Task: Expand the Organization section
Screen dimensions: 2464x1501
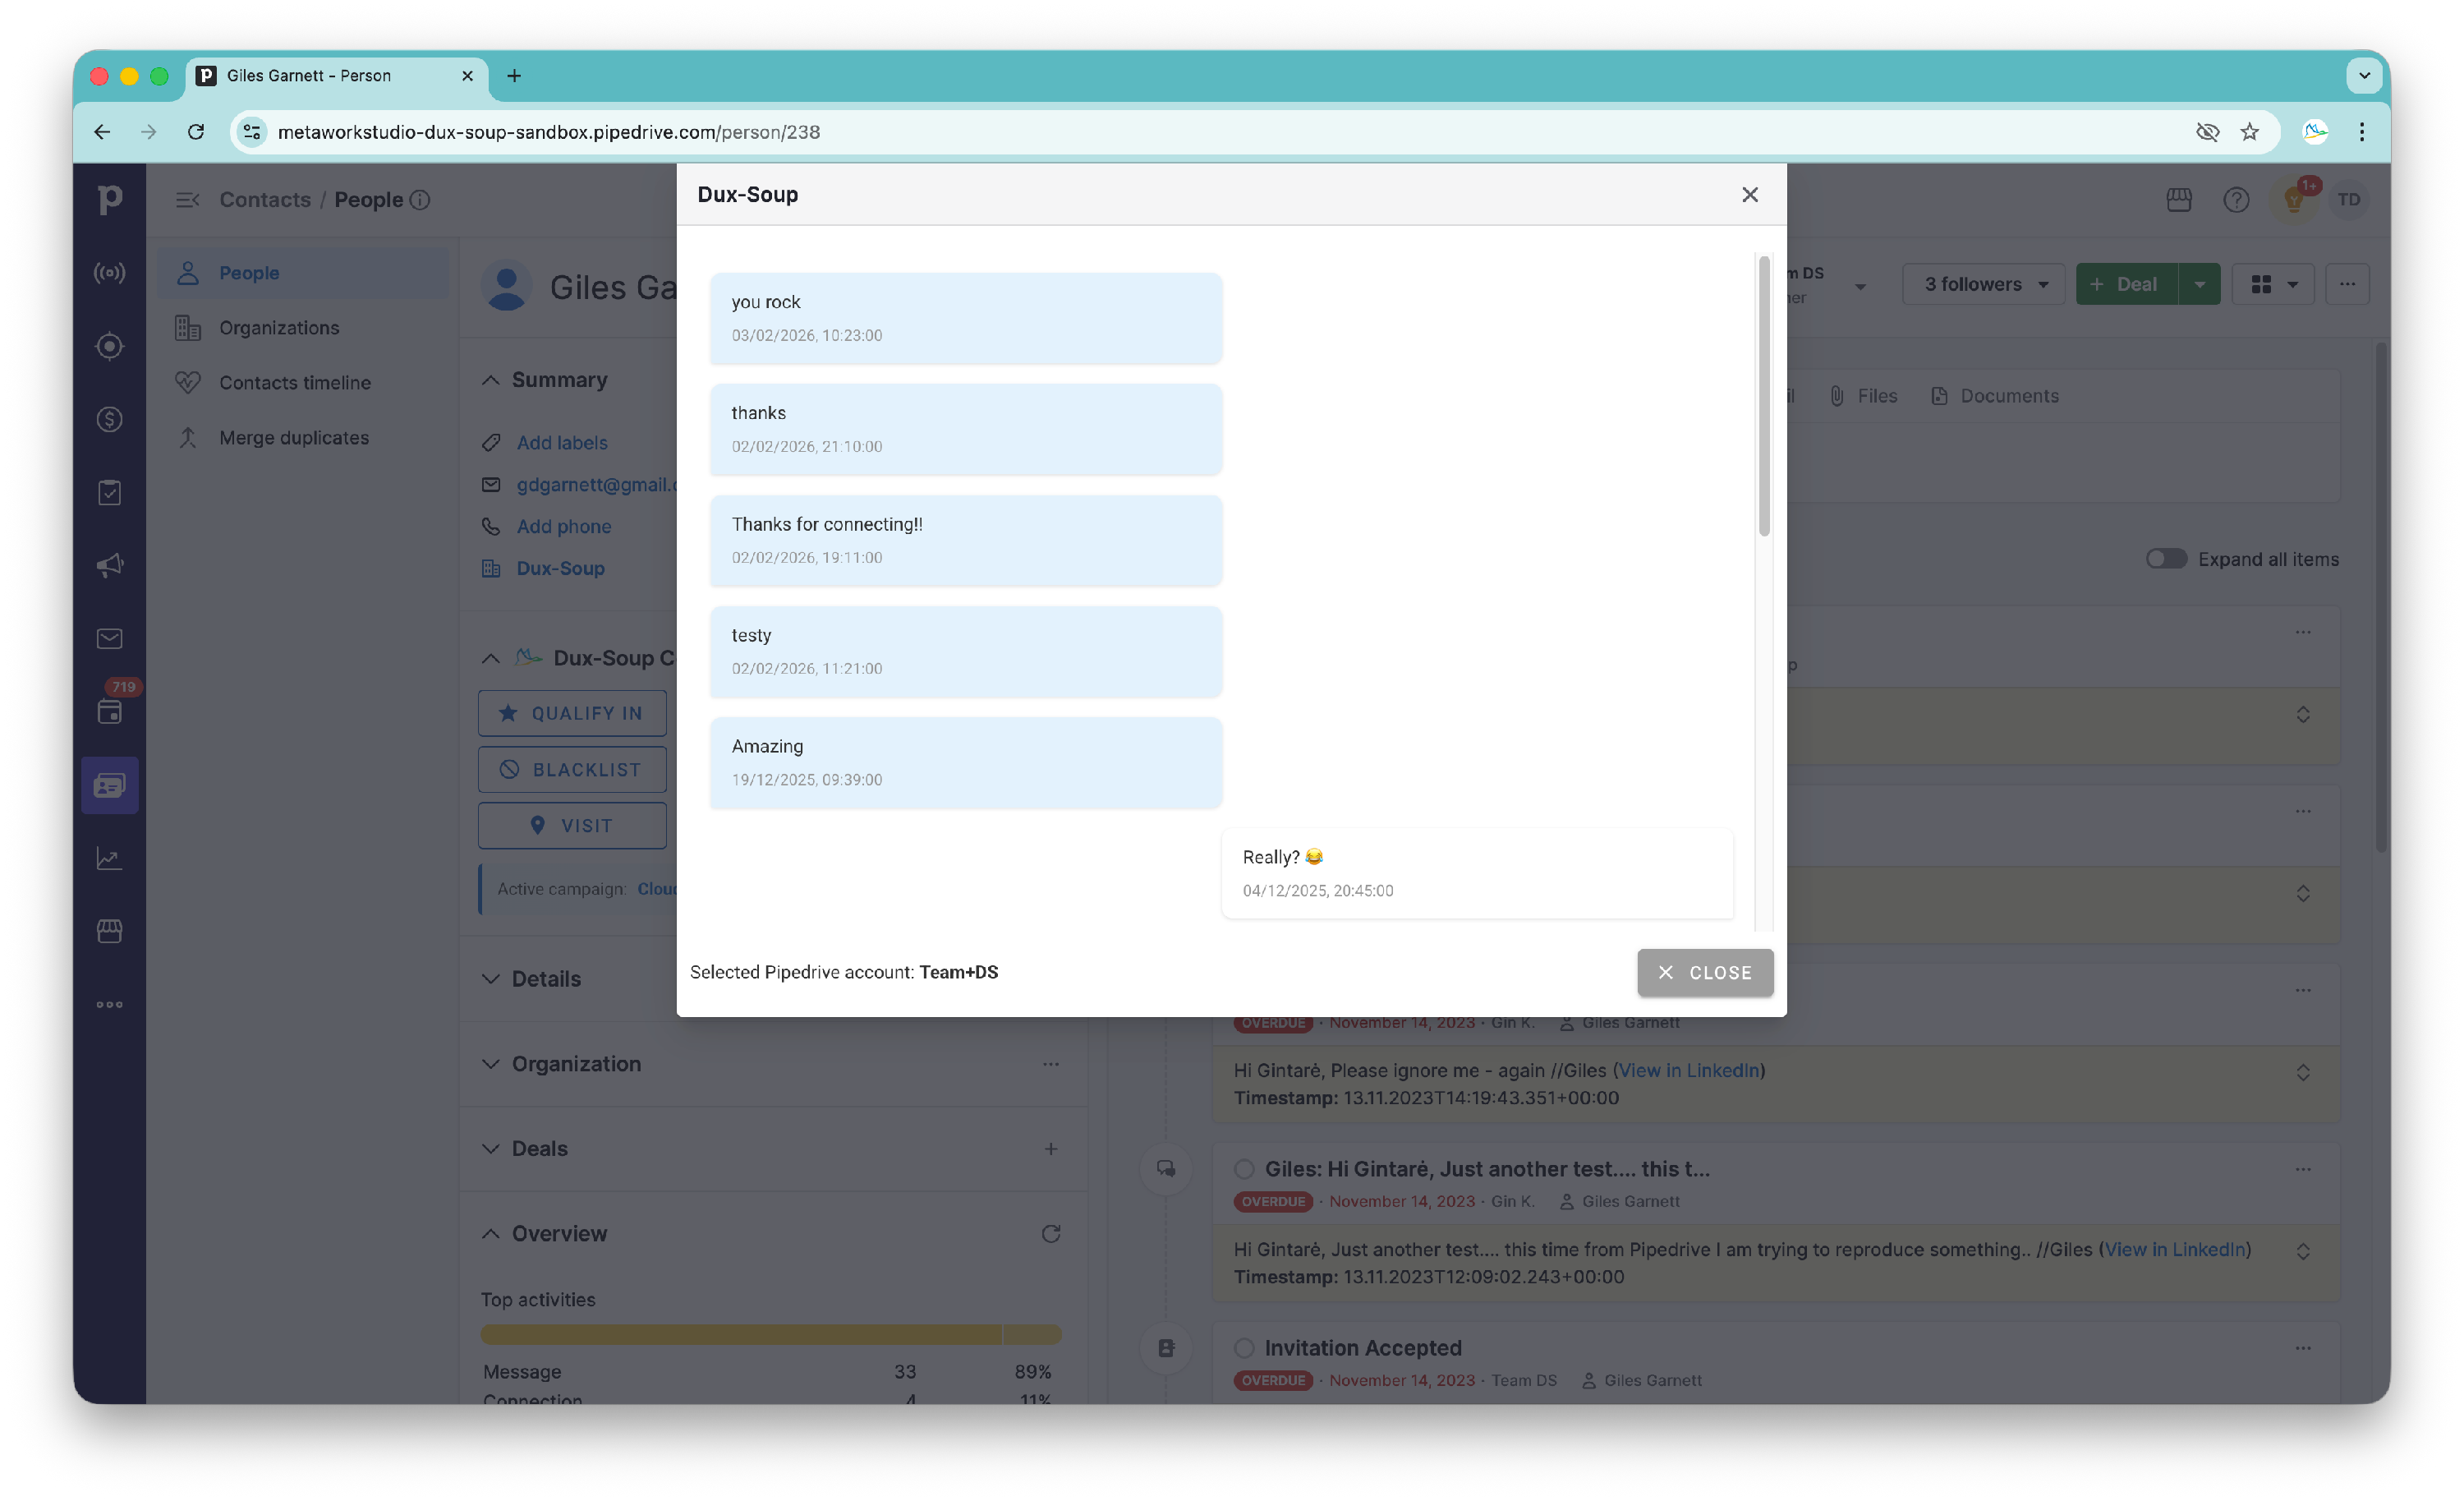Action: pos(575,1064)
